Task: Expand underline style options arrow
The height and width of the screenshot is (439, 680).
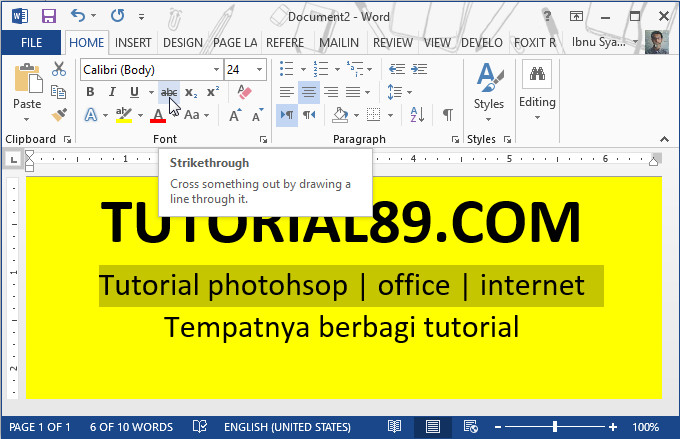Action: pos(151,92)
